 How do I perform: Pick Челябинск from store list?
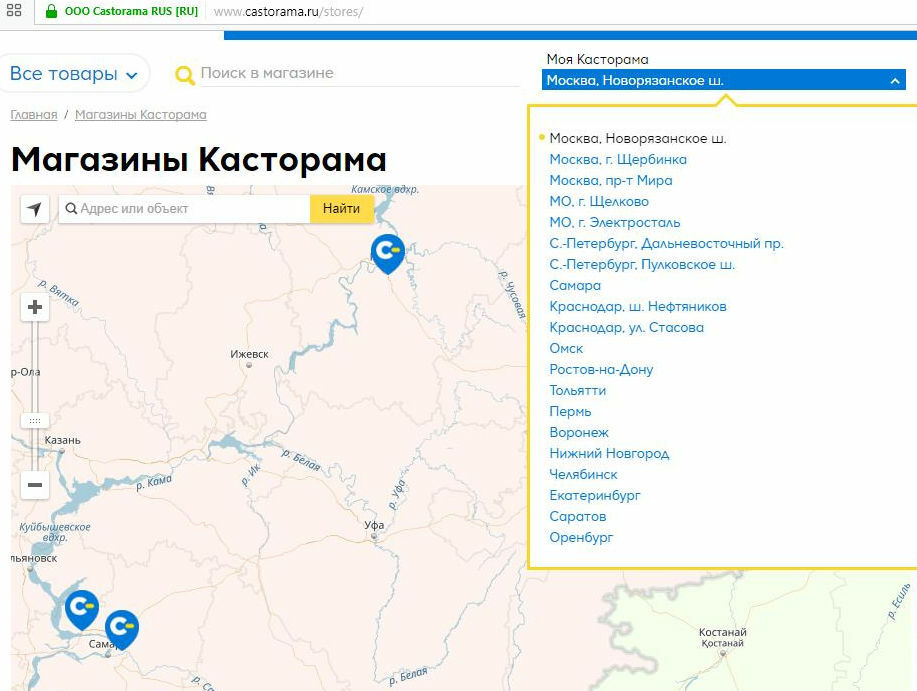(583, 475)
